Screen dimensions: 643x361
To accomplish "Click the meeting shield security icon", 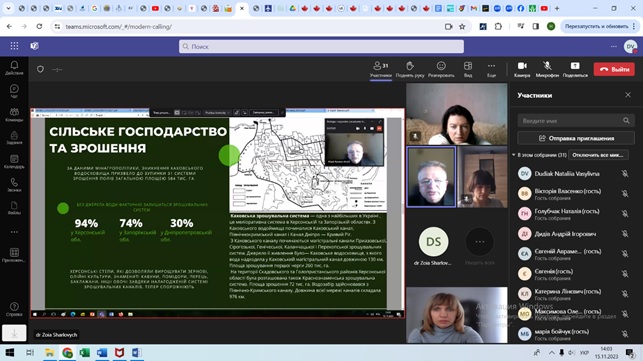I will pos(40,69).
